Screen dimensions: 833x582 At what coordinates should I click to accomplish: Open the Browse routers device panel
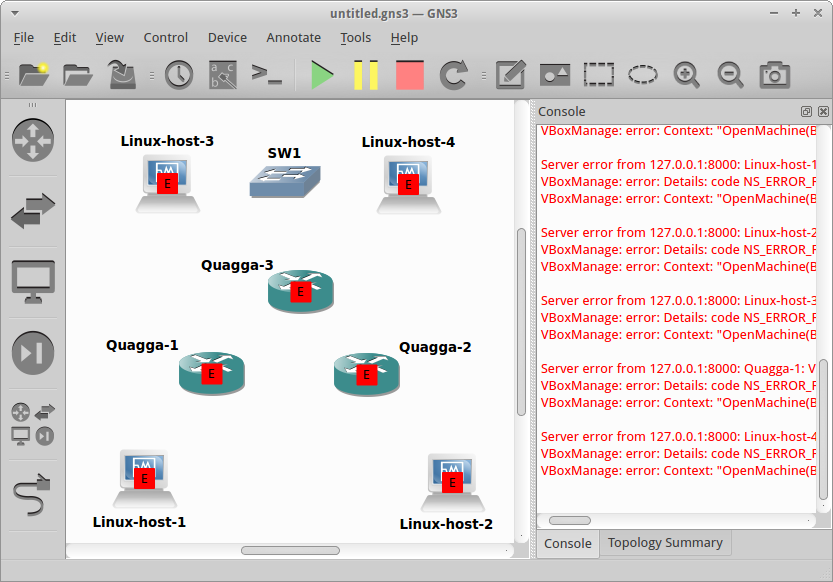(31, 141)
